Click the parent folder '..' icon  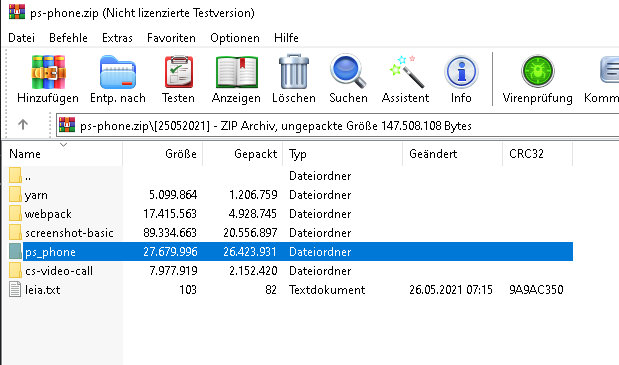(x=15, y=176)
